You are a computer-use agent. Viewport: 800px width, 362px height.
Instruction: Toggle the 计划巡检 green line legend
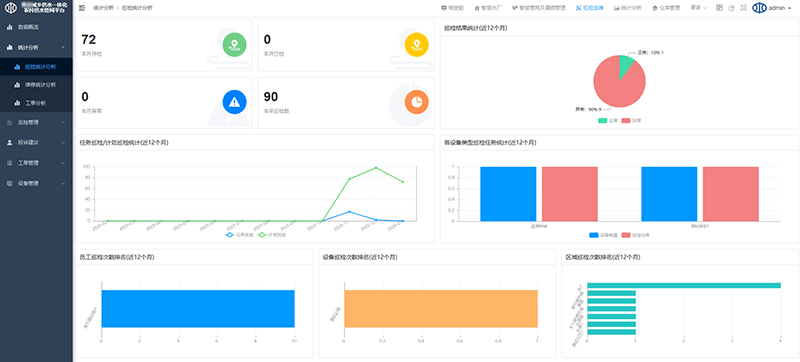270,235
